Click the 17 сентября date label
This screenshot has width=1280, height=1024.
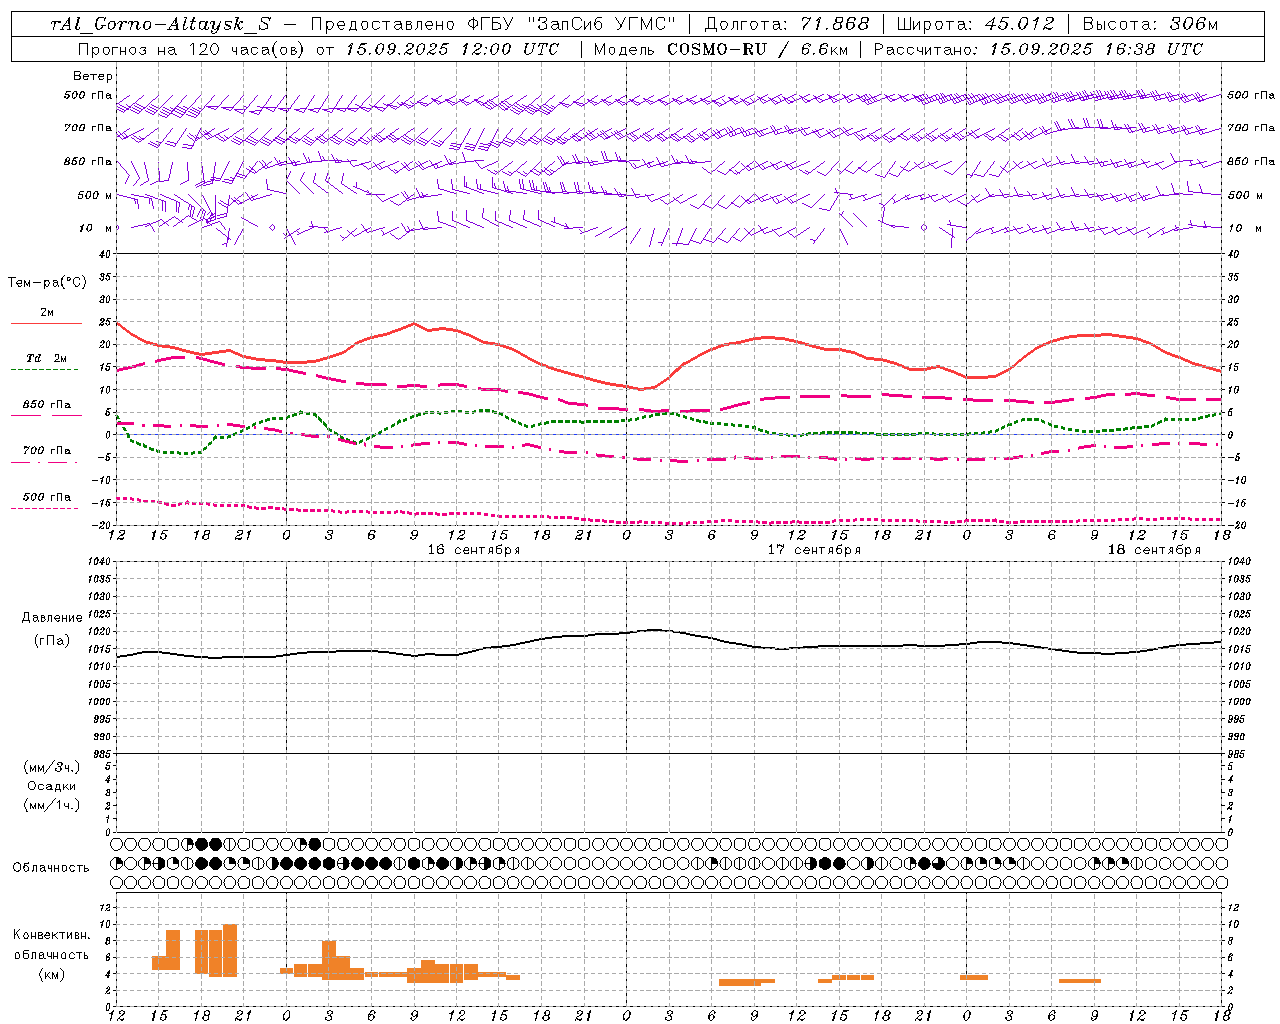tap(814, 550)
